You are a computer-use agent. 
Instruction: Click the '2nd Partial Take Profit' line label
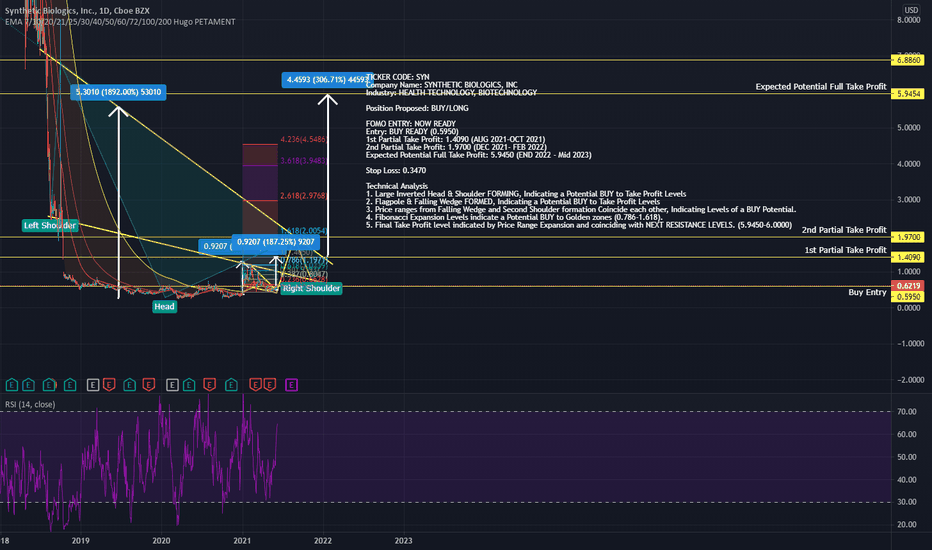pos(844,230)
